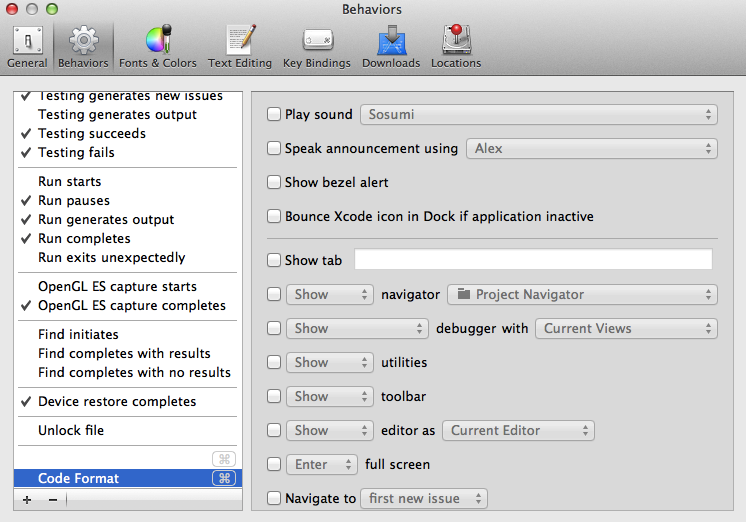
Task: Open Key Bindings preferences
Action: click(x=317, y=47)
